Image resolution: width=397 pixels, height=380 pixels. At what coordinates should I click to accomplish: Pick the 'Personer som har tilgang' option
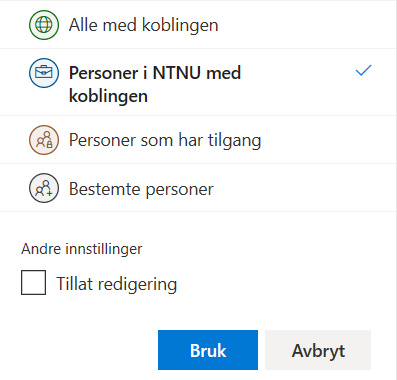[x=198, y=140]
